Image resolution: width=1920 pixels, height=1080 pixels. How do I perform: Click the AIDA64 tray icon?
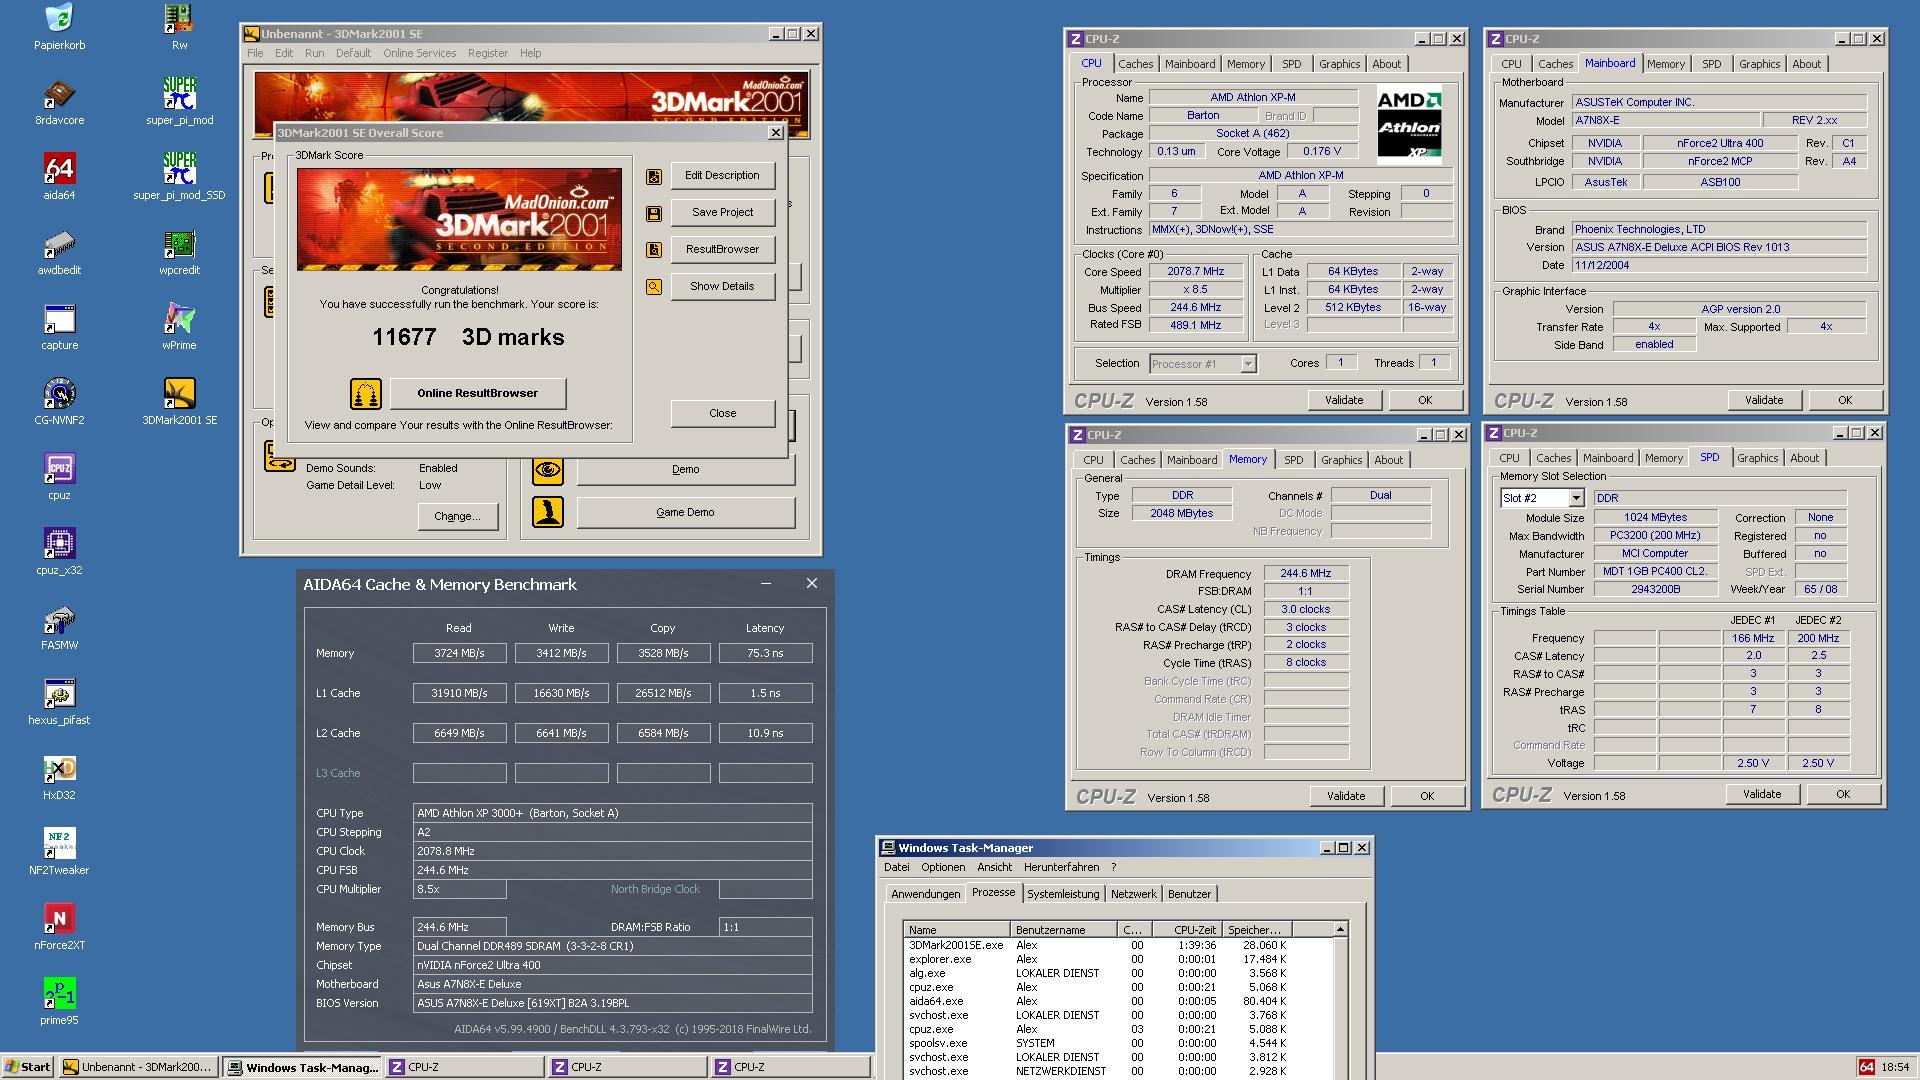click(1866, 1067)
